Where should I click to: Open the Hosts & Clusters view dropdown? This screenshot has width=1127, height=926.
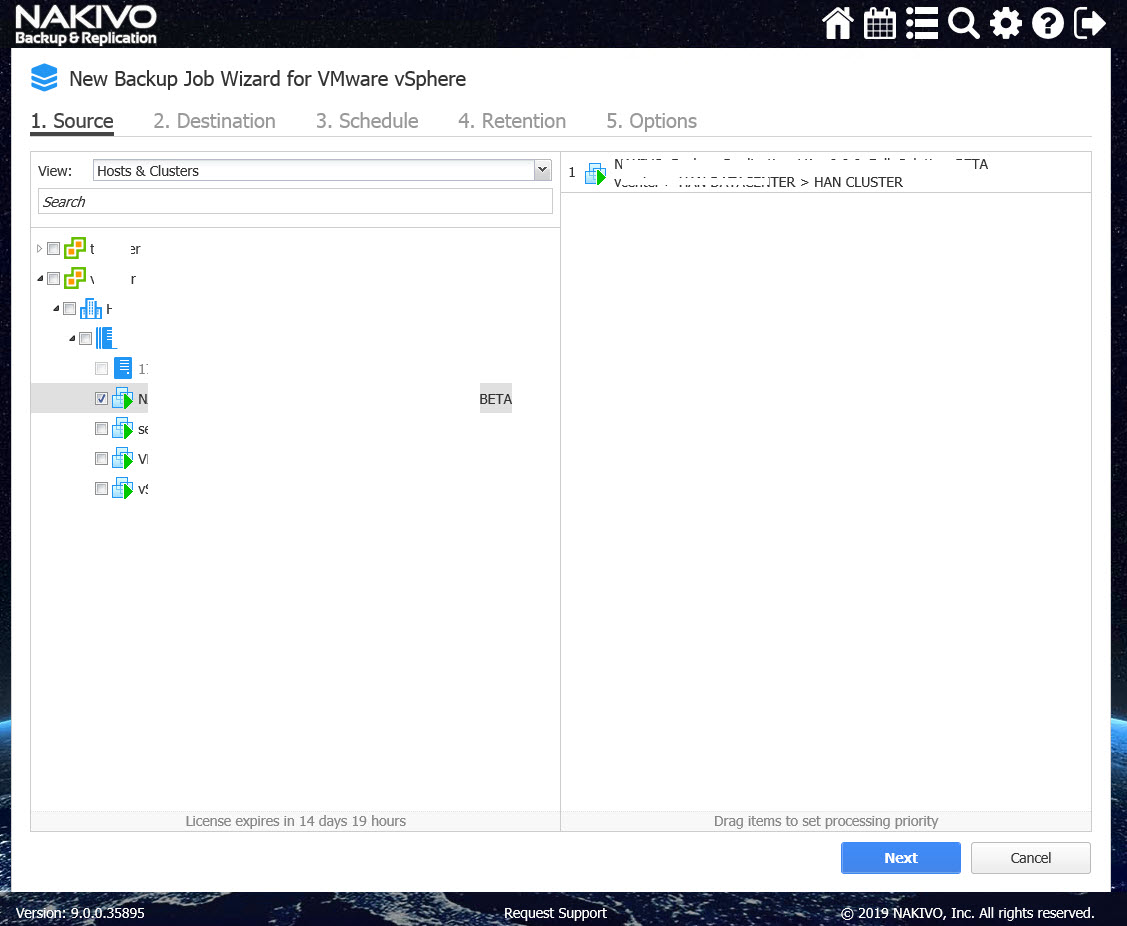click(322, 171)
